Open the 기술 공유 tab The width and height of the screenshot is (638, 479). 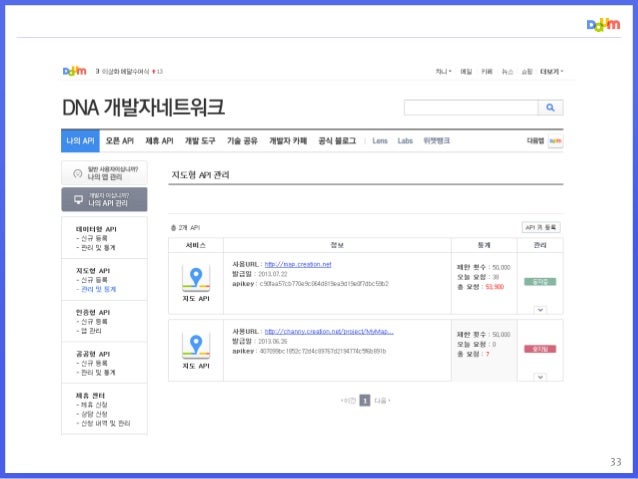pyautogui.click(x=242, y=141)
